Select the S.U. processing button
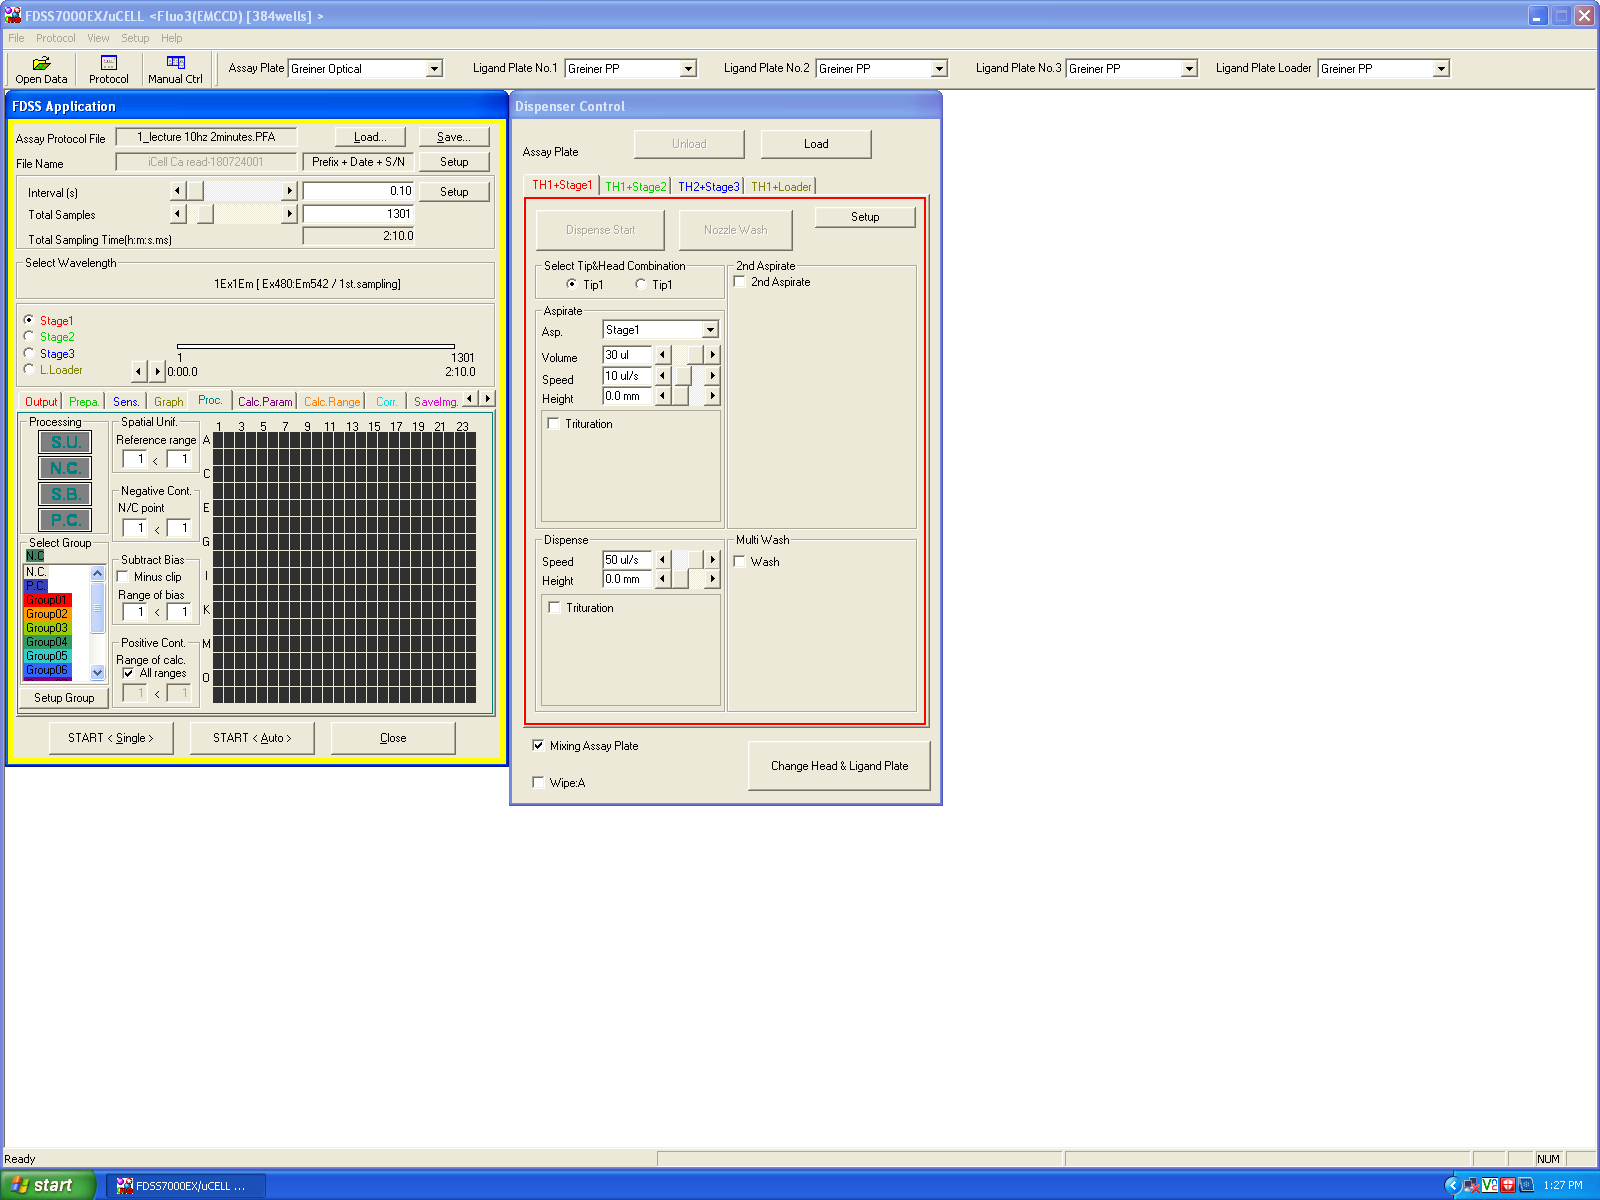Viewport: 1600px width, 1200px height. click(65, 442)
